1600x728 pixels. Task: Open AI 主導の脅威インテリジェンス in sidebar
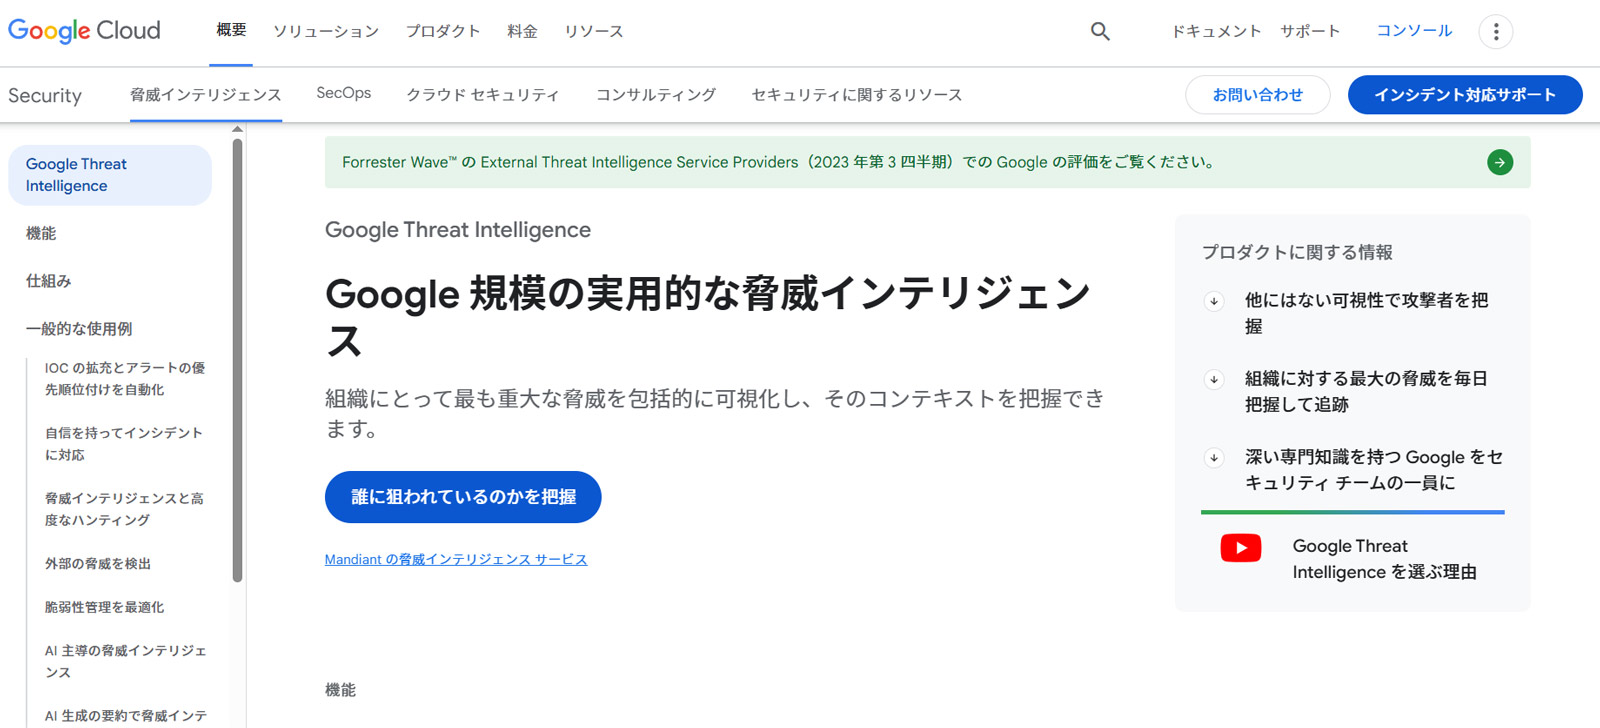pyautogui.click(x=126, y=661)
